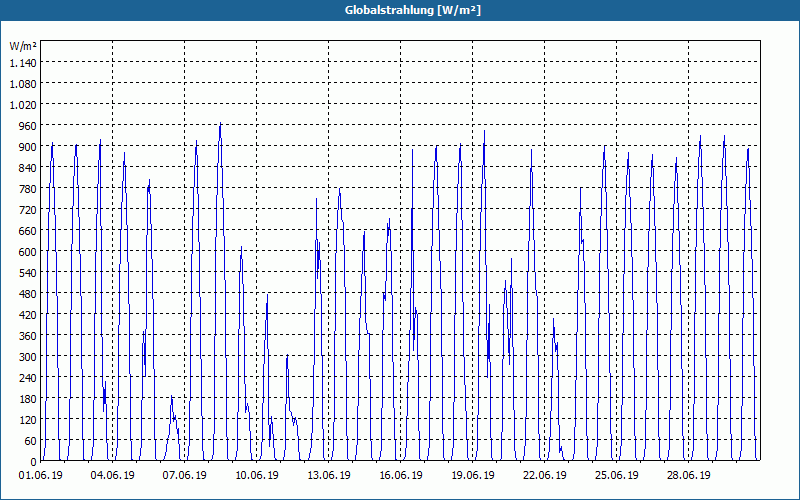Click the 420 y-axis label

coord(28,314)
